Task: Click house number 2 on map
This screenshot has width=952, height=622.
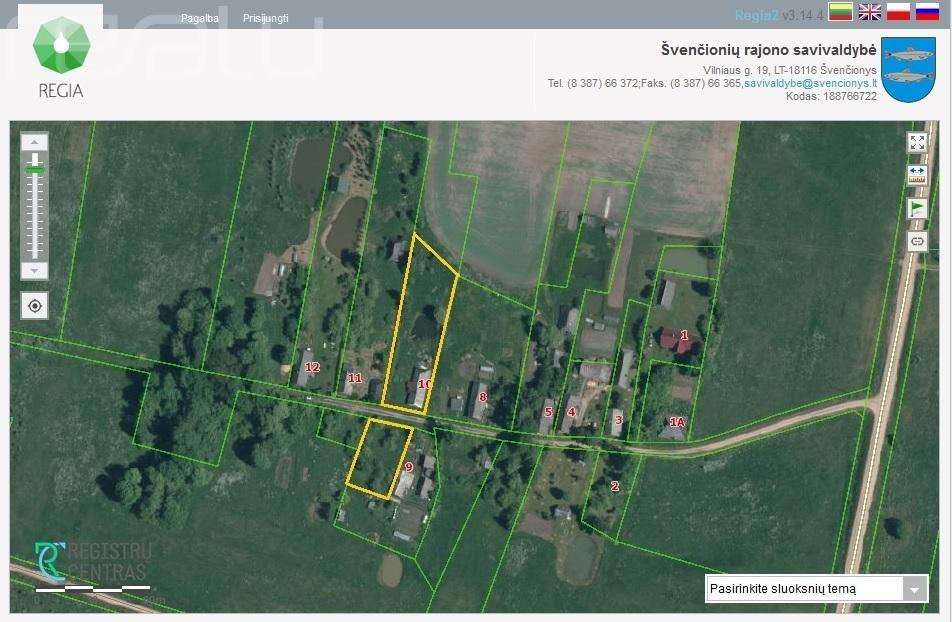Action: coord(614,486)
